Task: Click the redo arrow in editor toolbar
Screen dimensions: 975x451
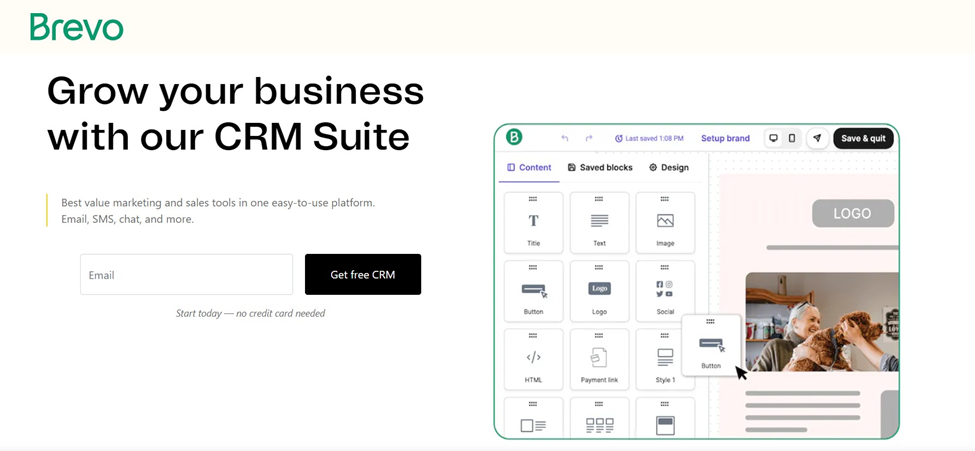Action: click(x=589, y=138)
